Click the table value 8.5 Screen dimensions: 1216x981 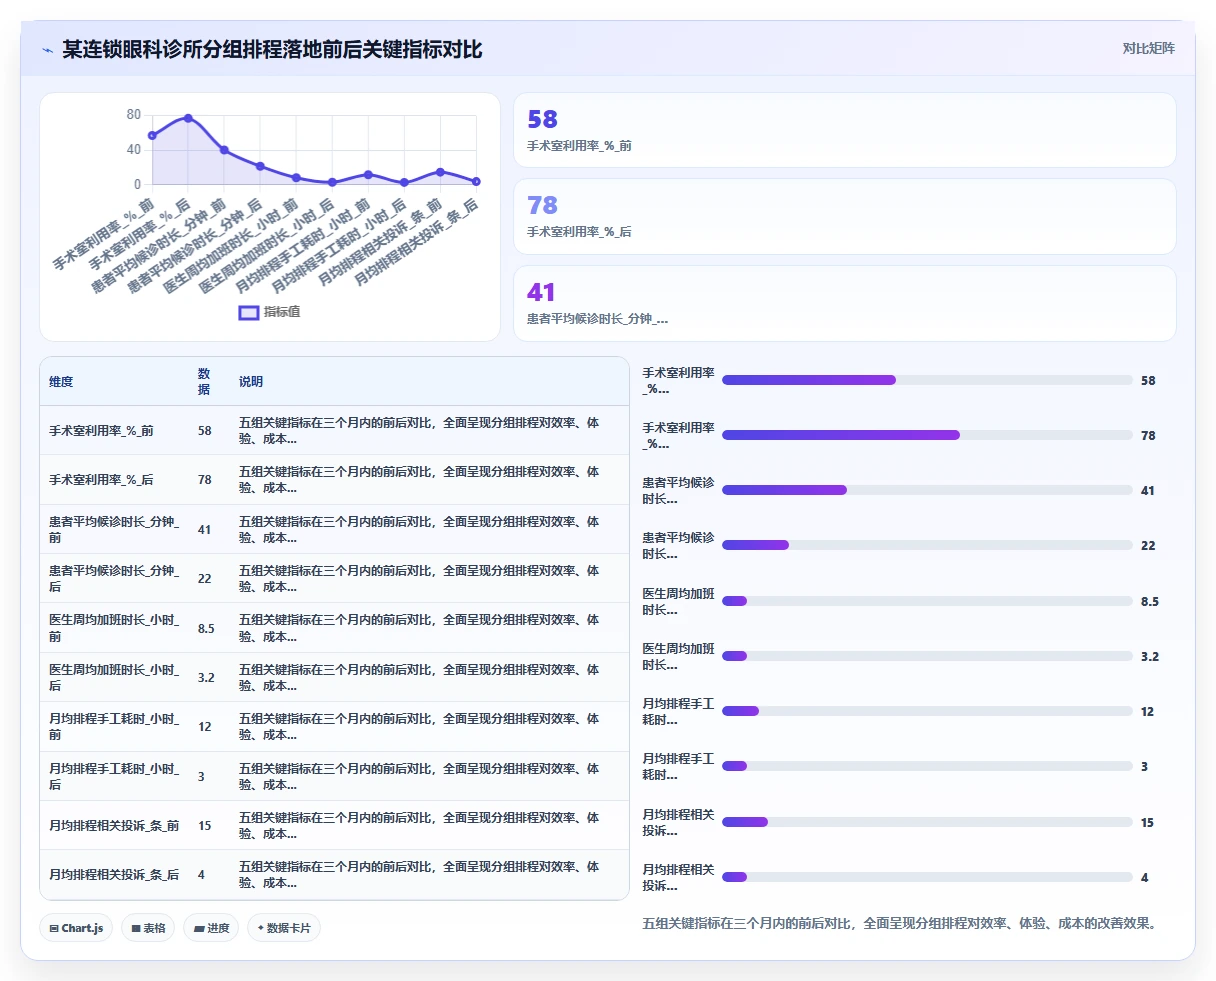(206, 629)
